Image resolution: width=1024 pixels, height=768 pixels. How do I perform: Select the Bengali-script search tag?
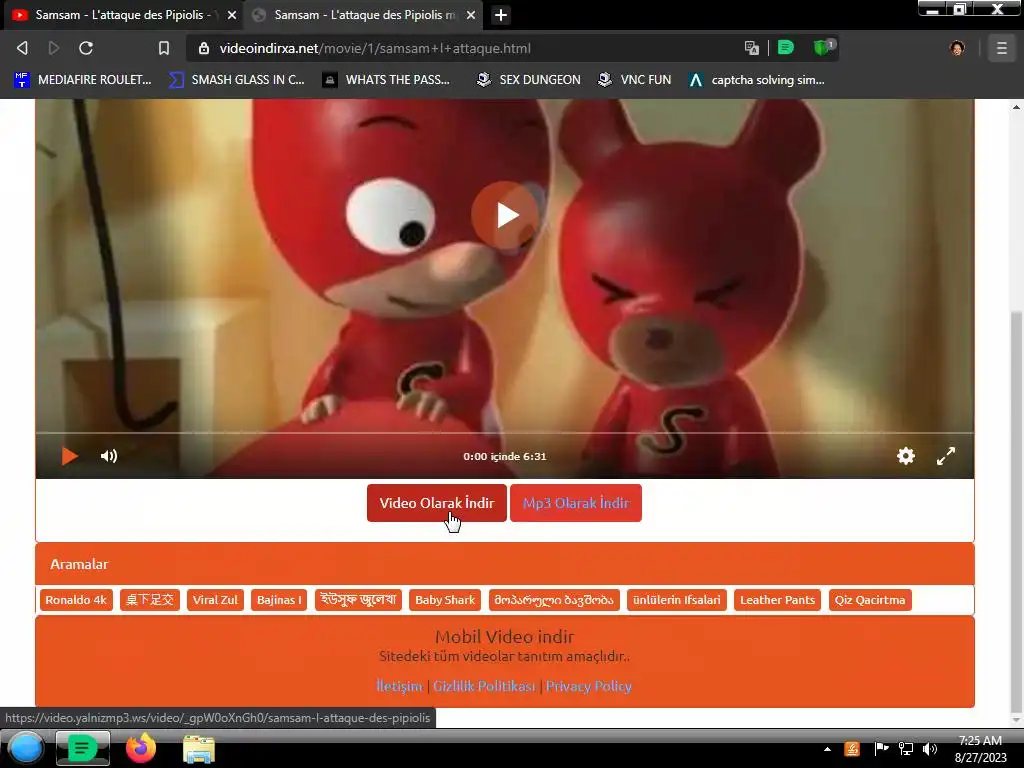coord(358,600)
